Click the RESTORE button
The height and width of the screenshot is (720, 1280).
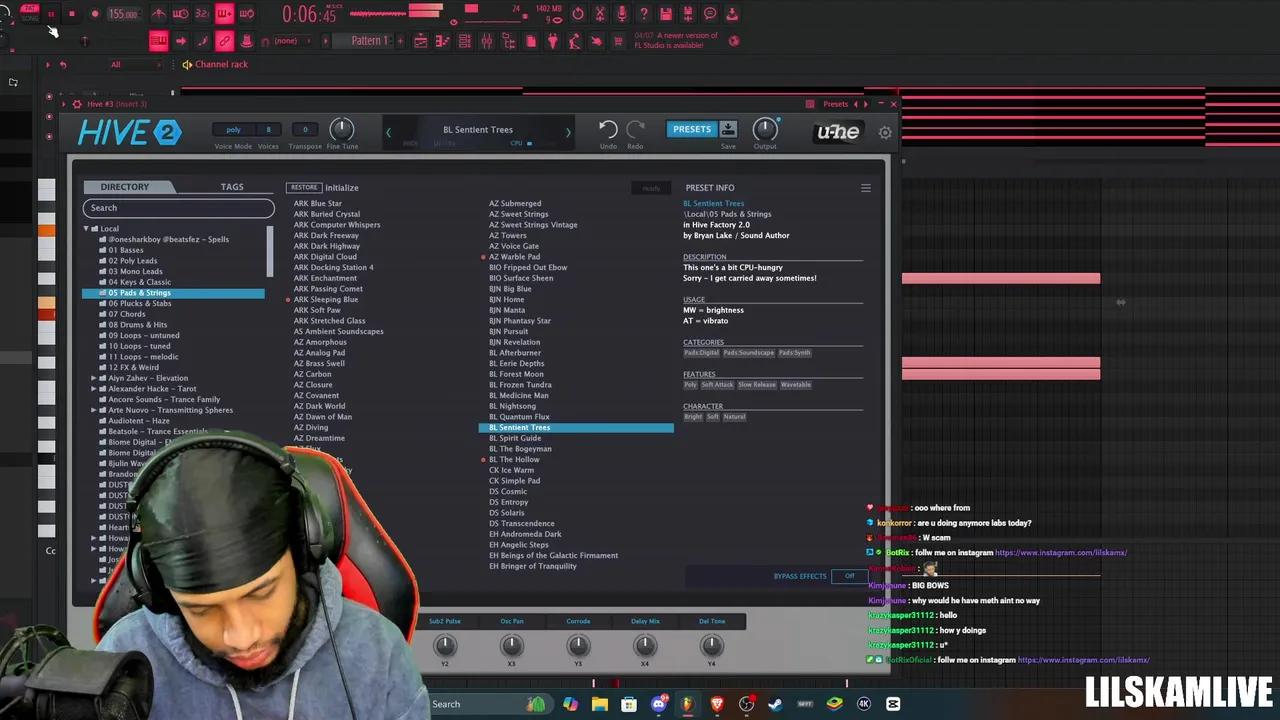[304, 187]
